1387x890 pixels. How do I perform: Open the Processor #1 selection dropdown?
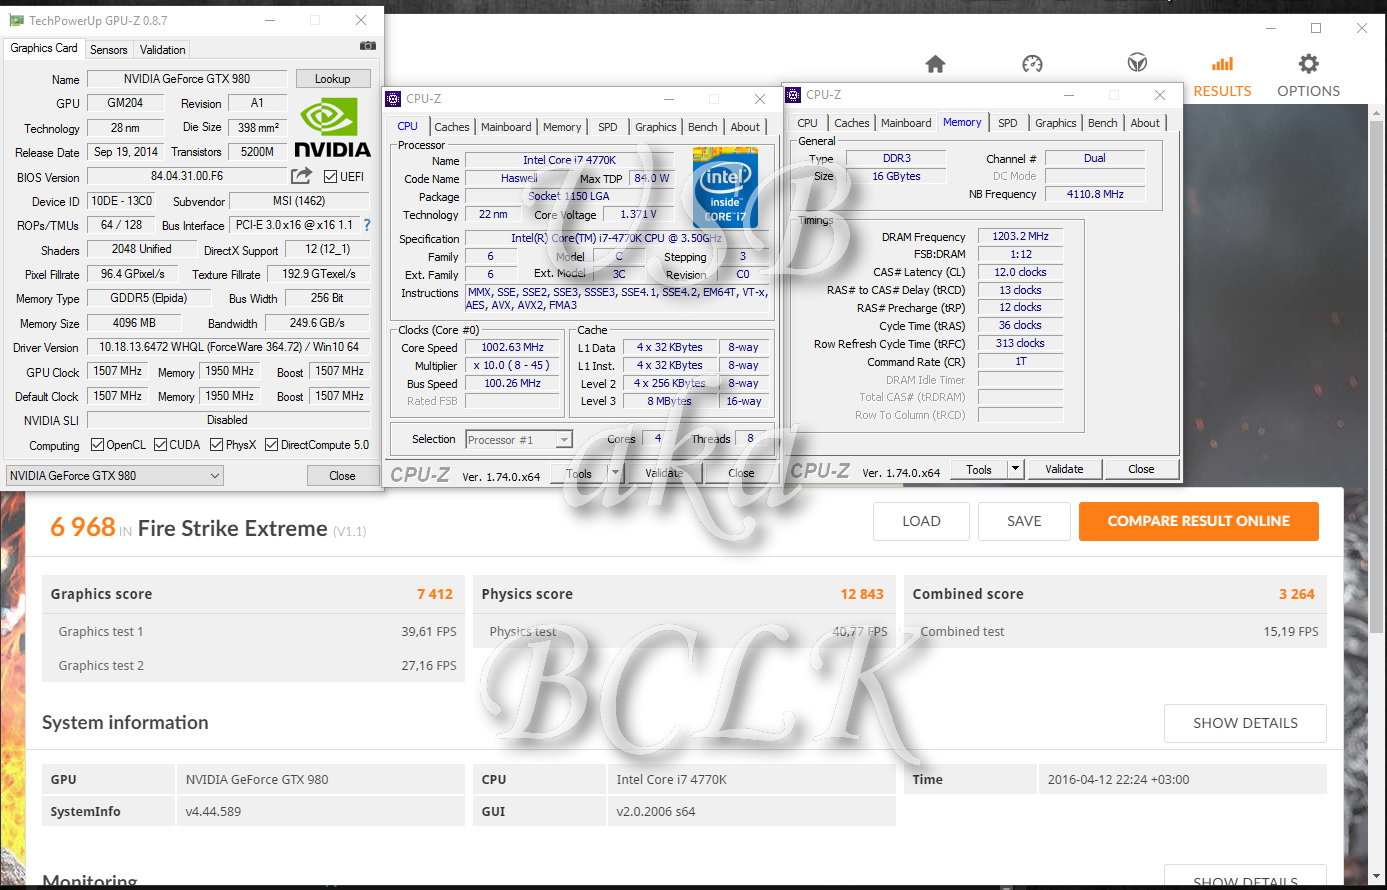(519, 440)
